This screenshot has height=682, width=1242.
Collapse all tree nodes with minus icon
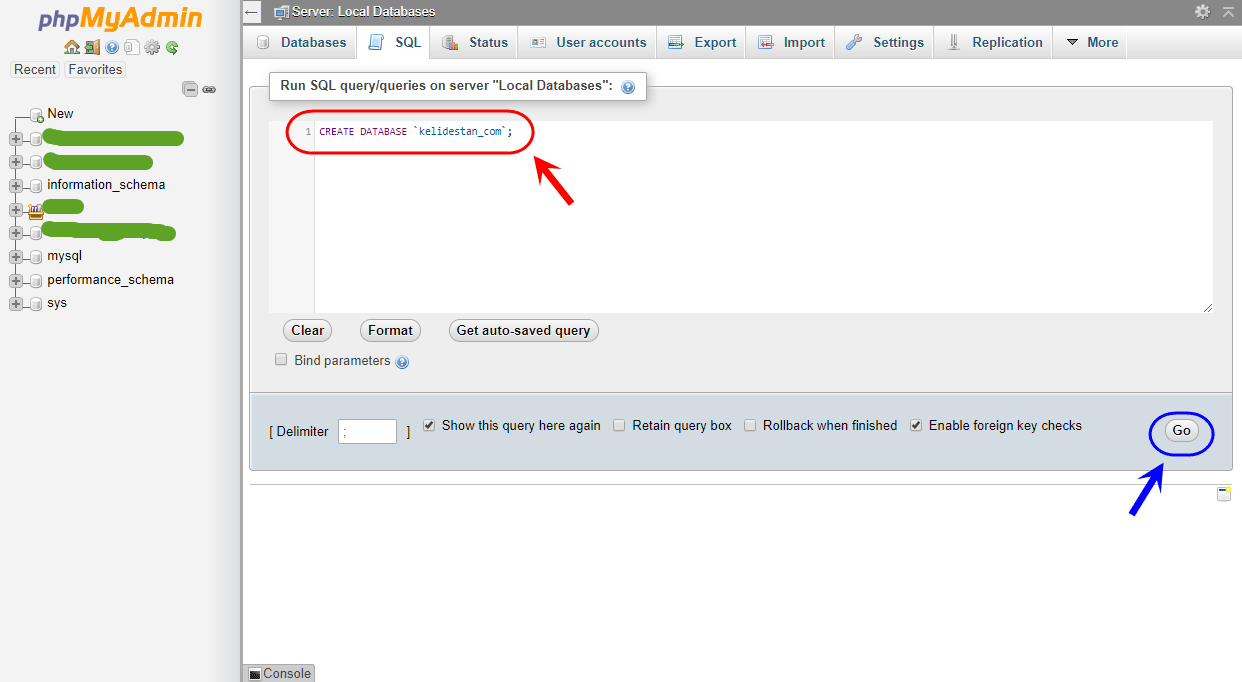tap(190, 89)
